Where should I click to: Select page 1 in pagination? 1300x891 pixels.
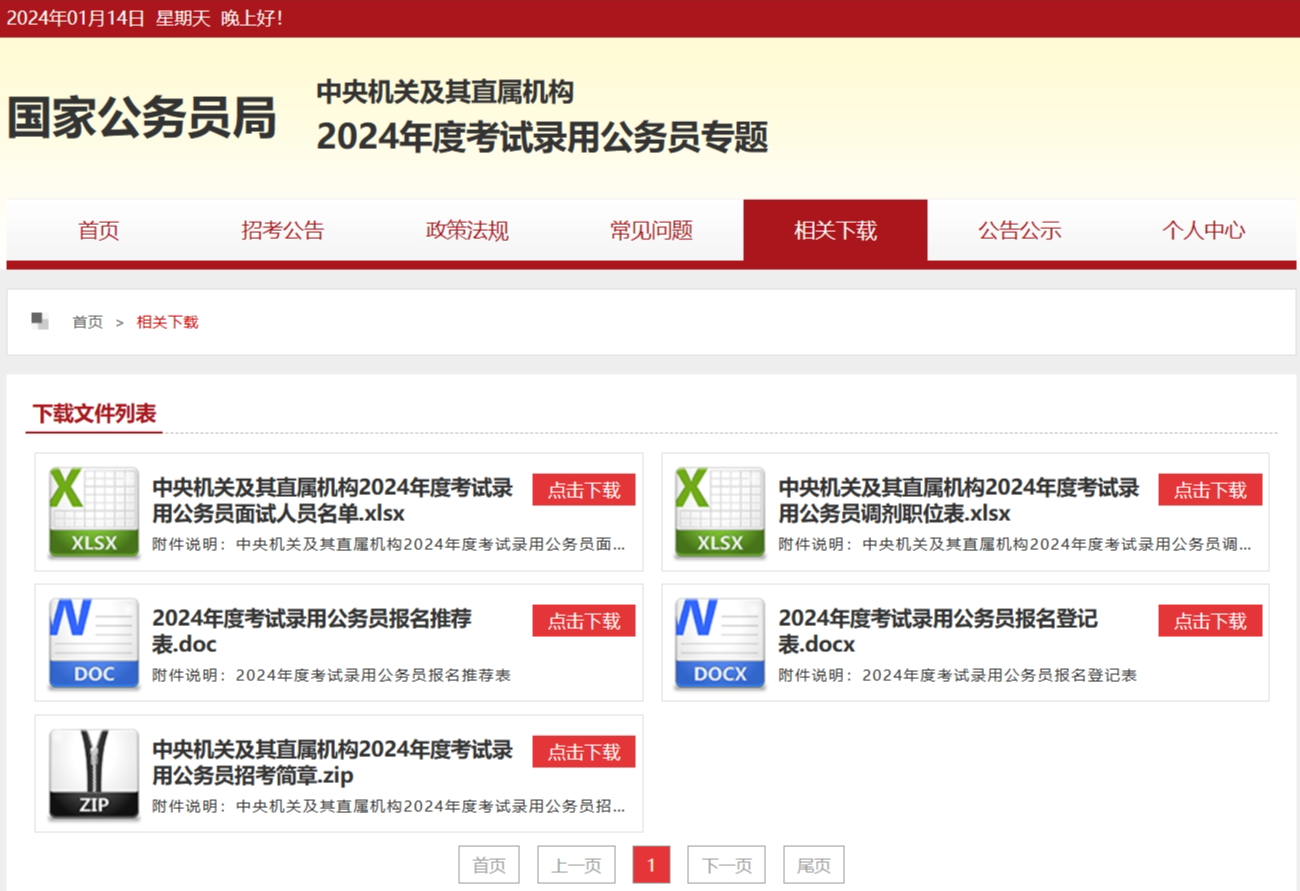pyautogui.click(x=651, y=865)
